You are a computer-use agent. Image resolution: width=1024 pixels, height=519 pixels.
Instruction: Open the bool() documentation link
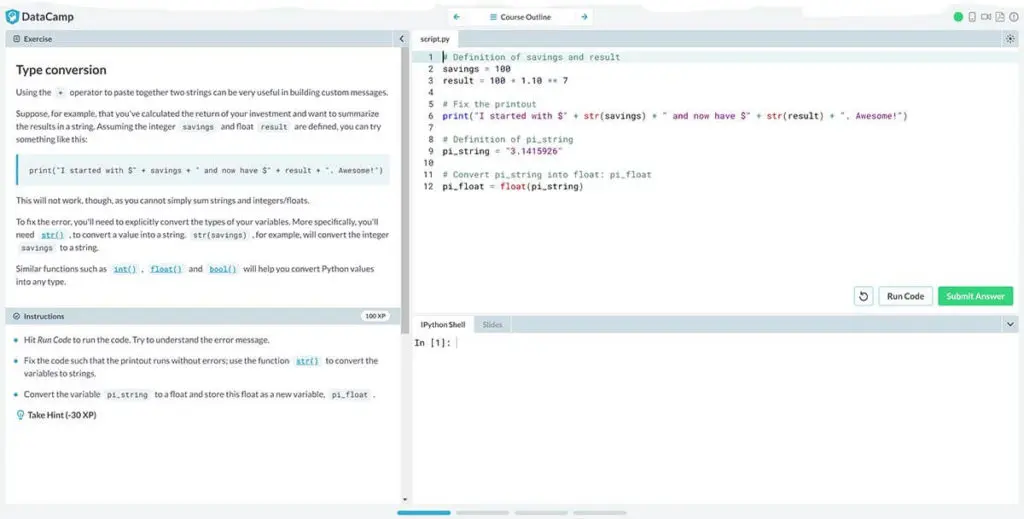pos(223,269)
